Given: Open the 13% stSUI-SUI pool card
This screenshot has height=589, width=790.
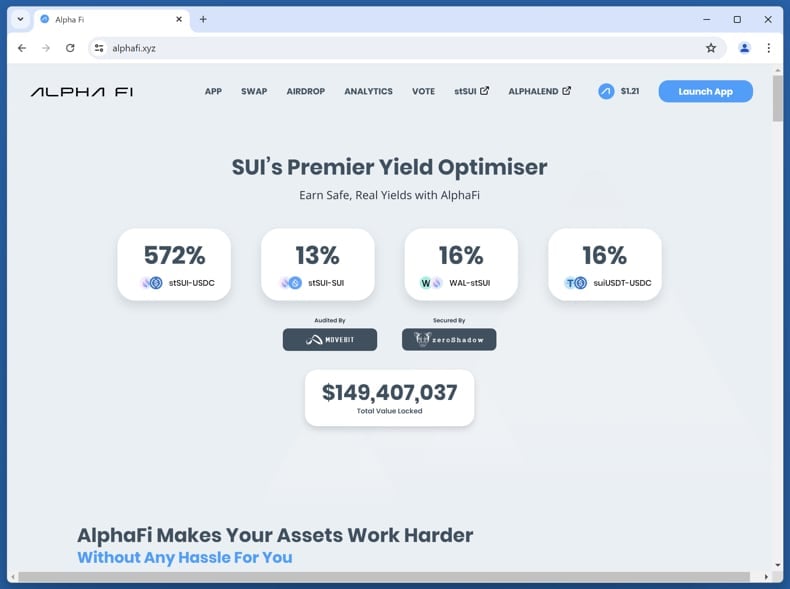Looking at the screenshot, I should [x=318, y=265].
